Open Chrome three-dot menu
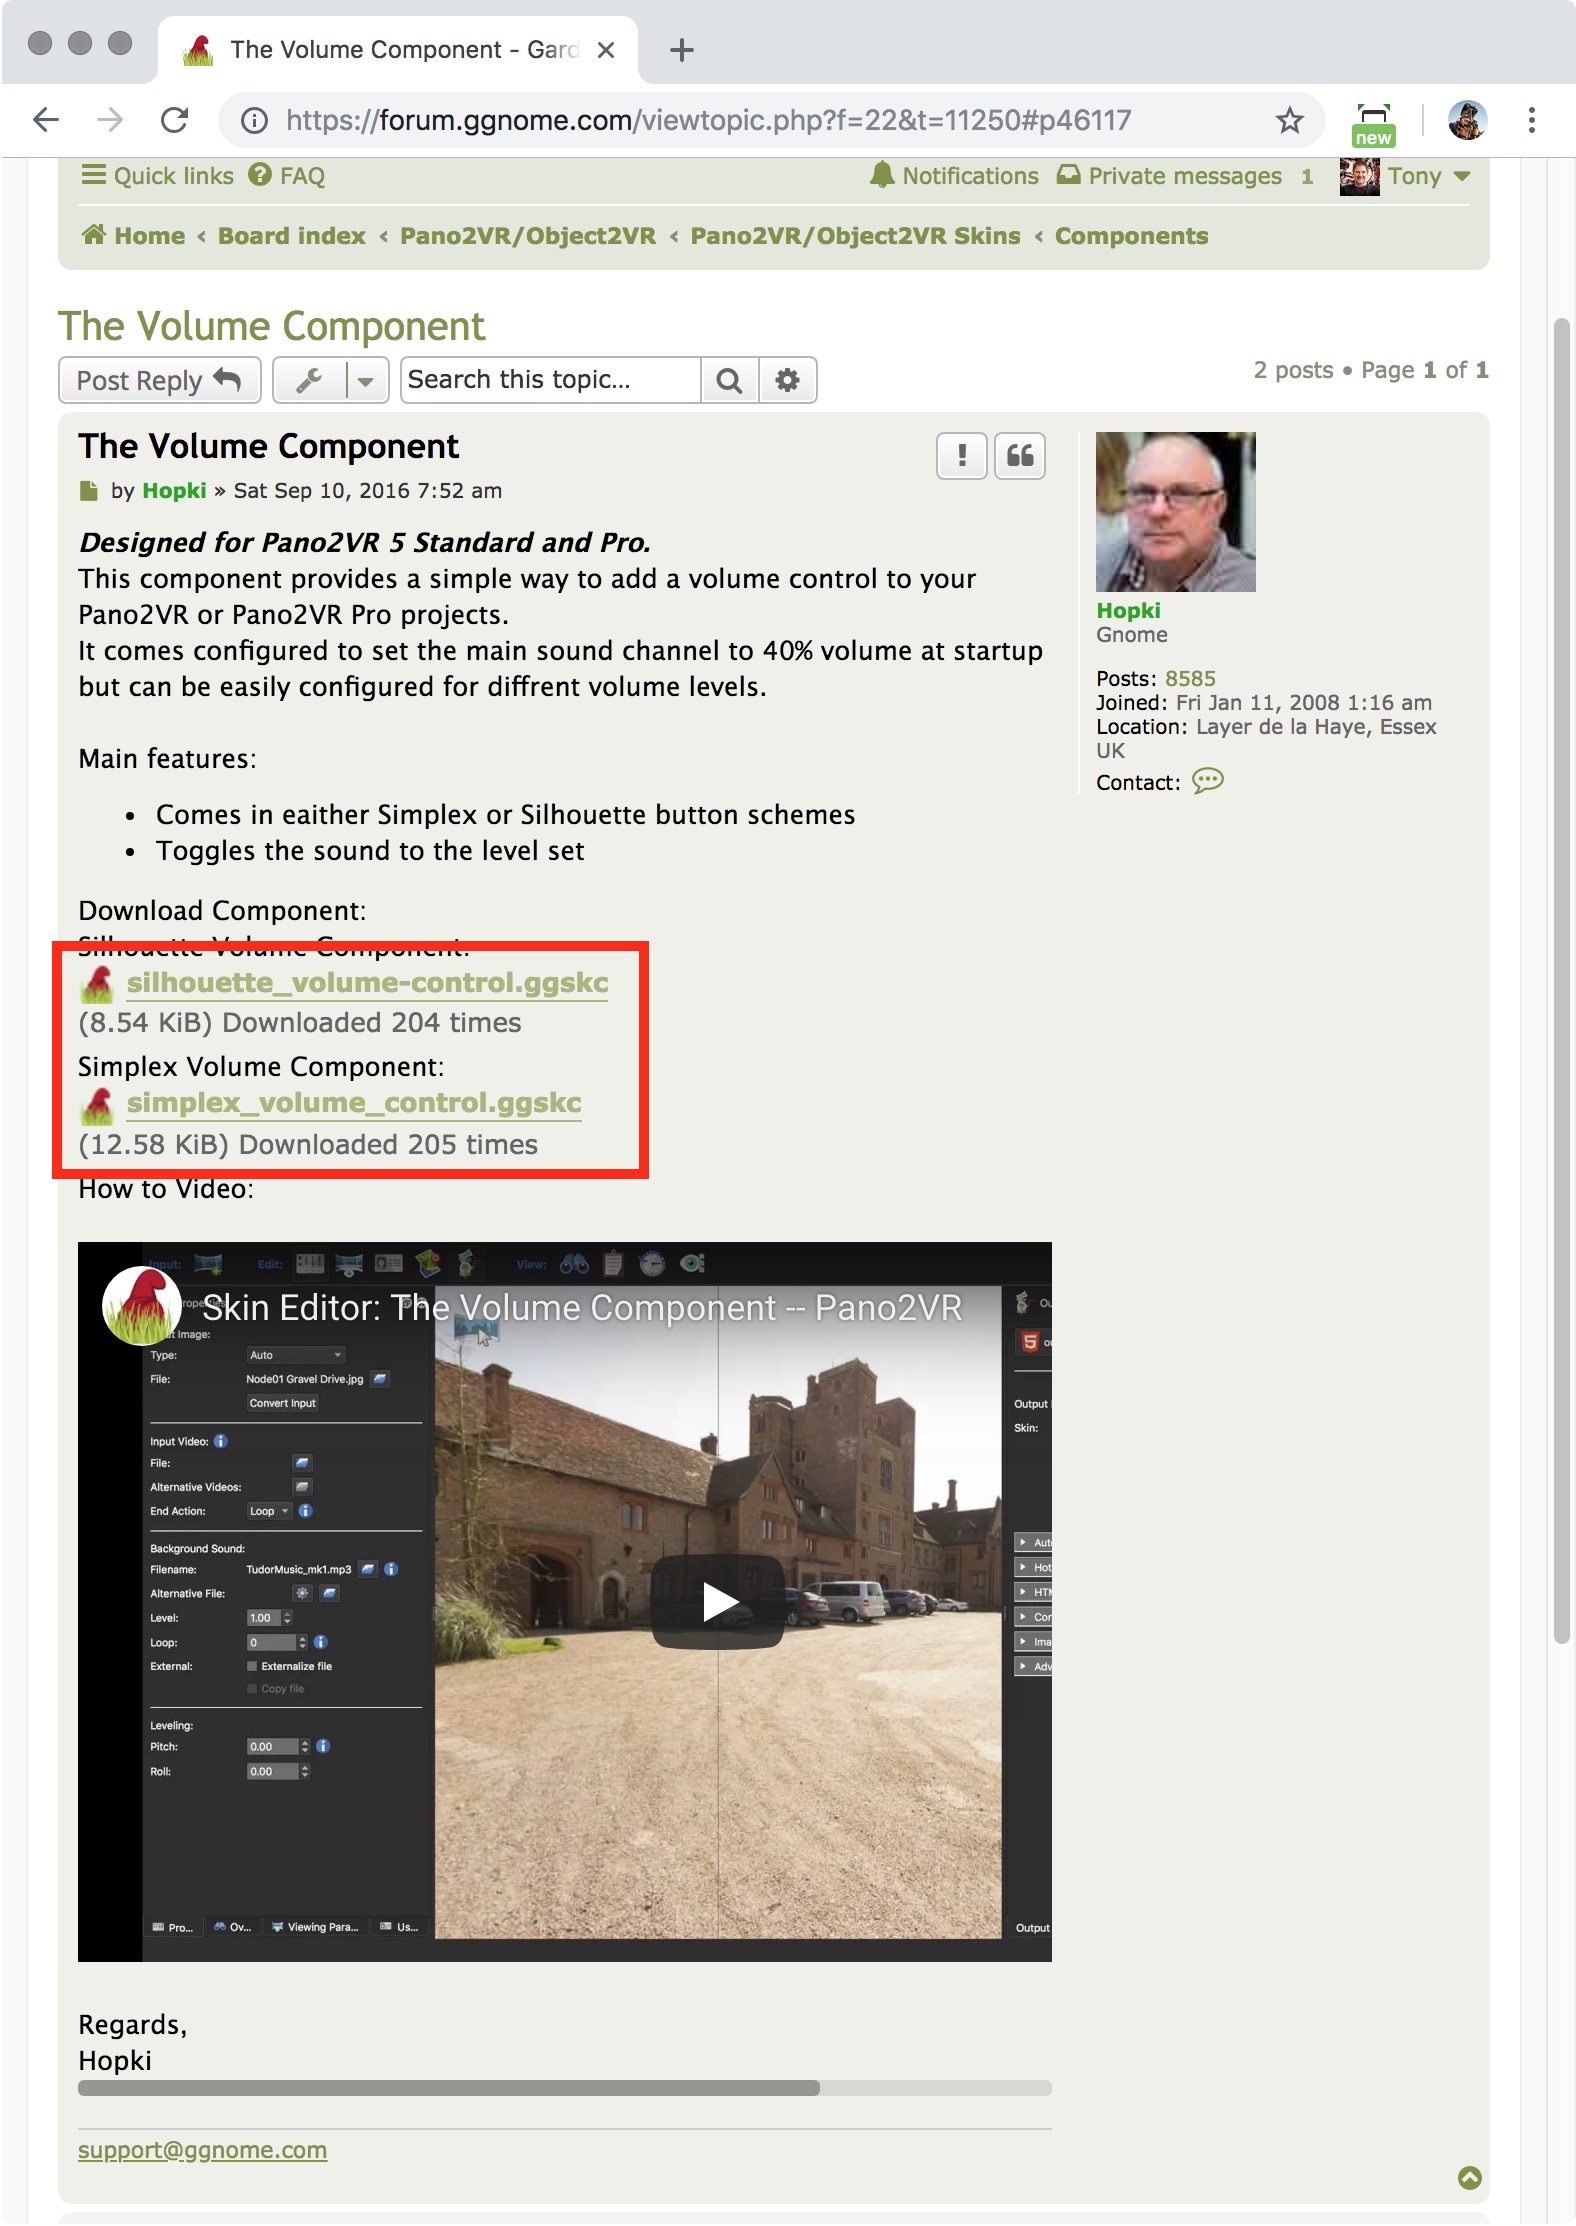 pyautogui.click(x=1531, y=120)
